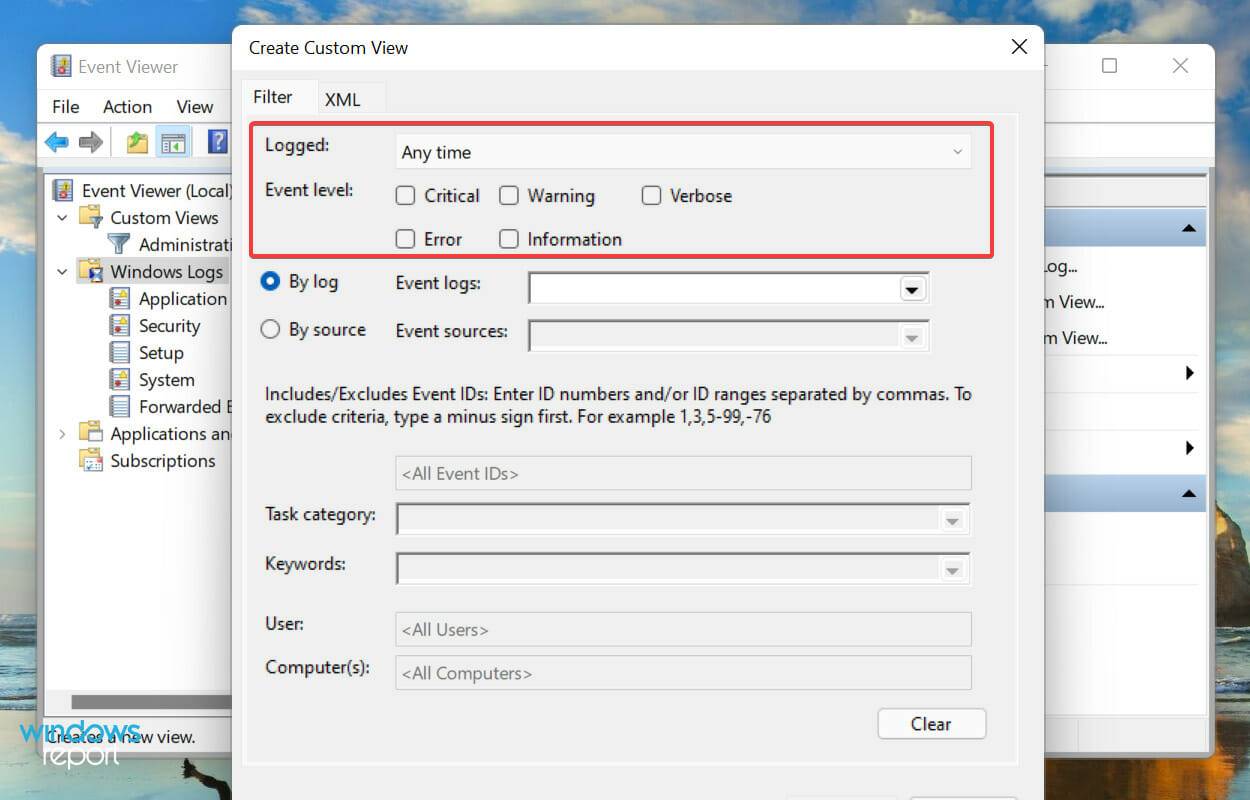Collapse the Windows Logs tree node
This screenshot has width=1250, height=800.
pos(62,271)
